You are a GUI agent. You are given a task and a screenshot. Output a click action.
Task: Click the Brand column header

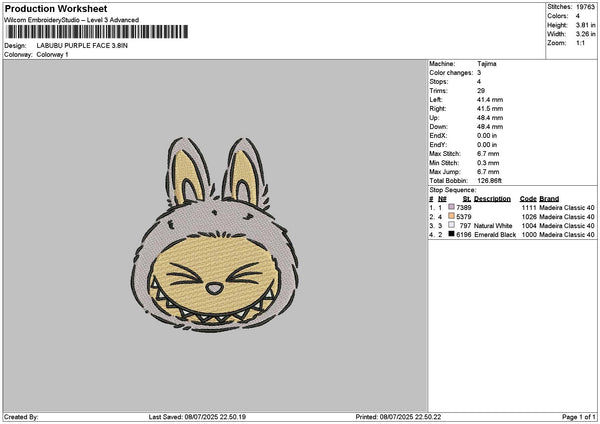[x=549, y=198]
